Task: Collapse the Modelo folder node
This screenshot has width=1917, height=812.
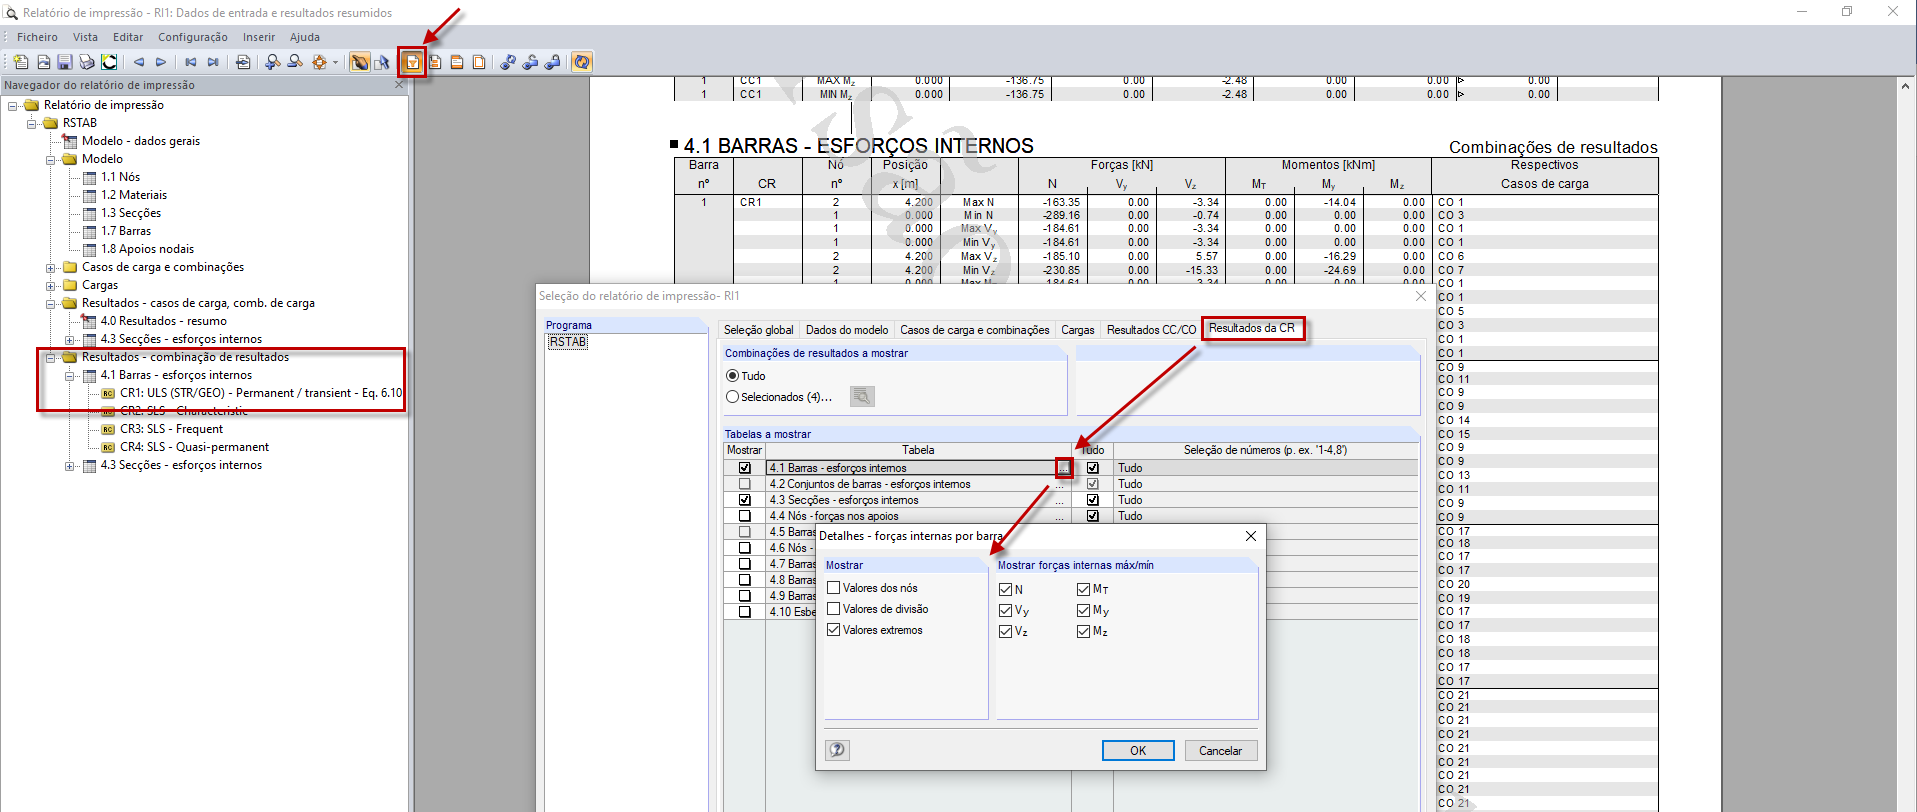Action: [51, 159]
